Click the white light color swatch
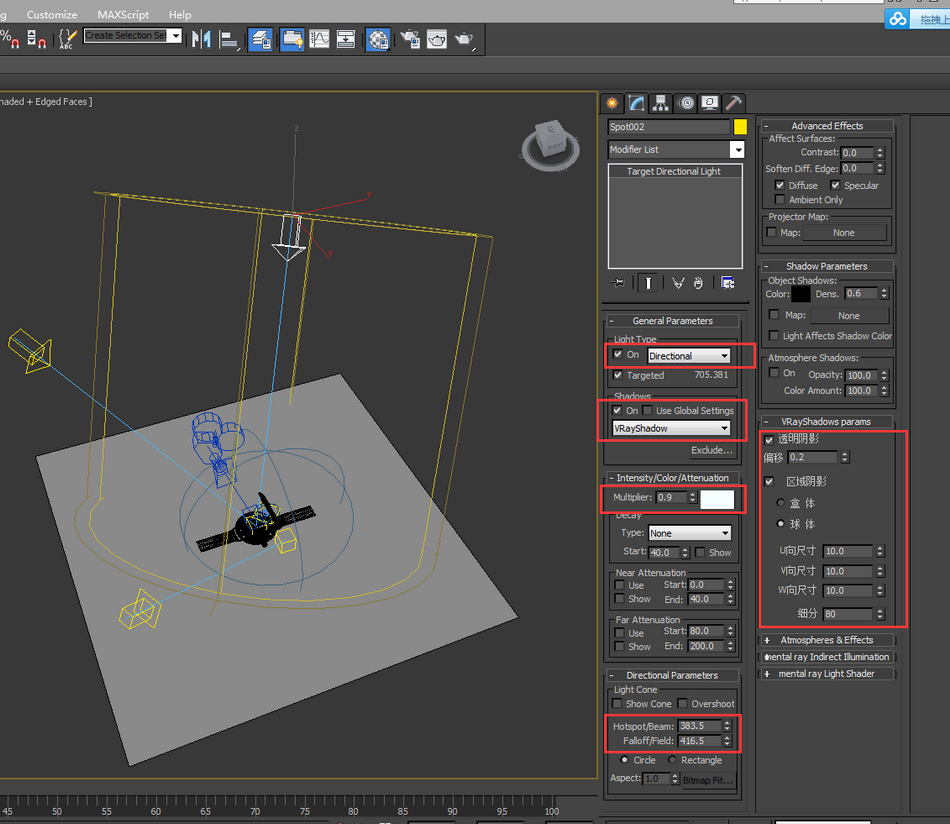Viewport: 950px width, 824px height. click(717, 498)
